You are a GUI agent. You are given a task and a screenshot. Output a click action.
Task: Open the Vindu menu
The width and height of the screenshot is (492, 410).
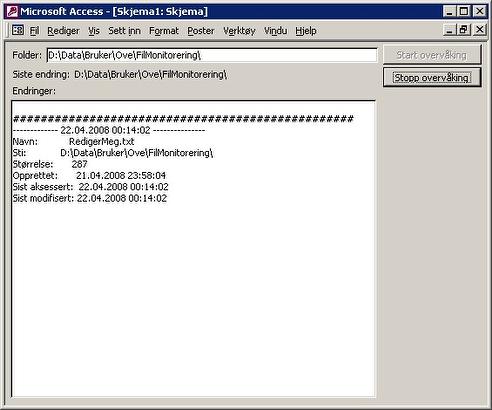(275, 31)
